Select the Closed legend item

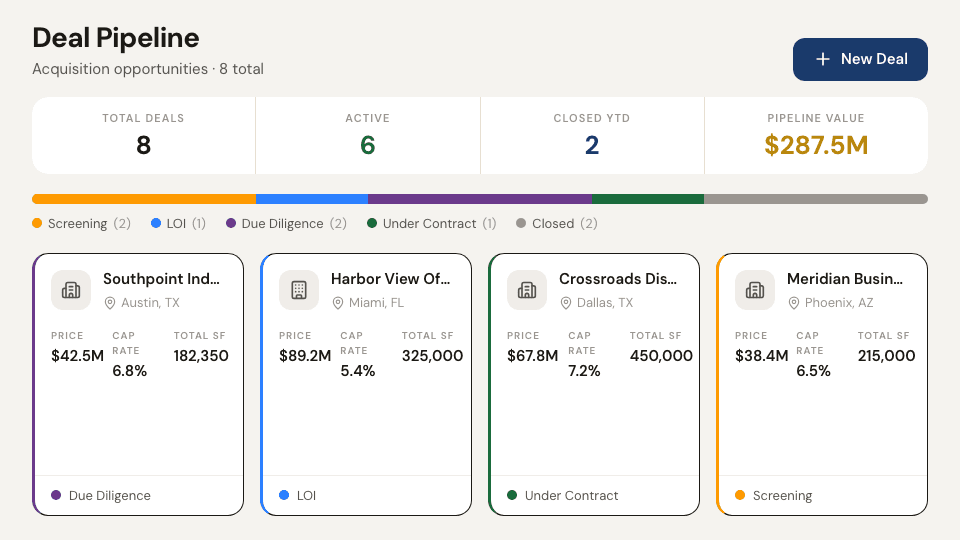557,223
